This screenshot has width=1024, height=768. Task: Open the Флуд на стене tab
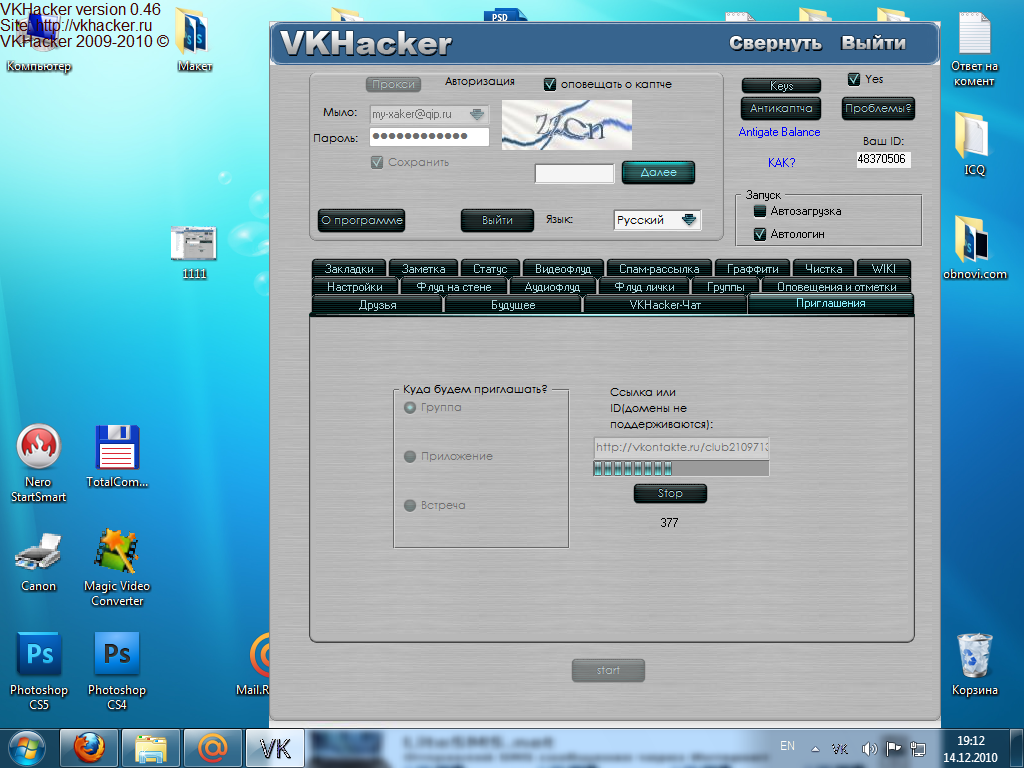(453, 287)
